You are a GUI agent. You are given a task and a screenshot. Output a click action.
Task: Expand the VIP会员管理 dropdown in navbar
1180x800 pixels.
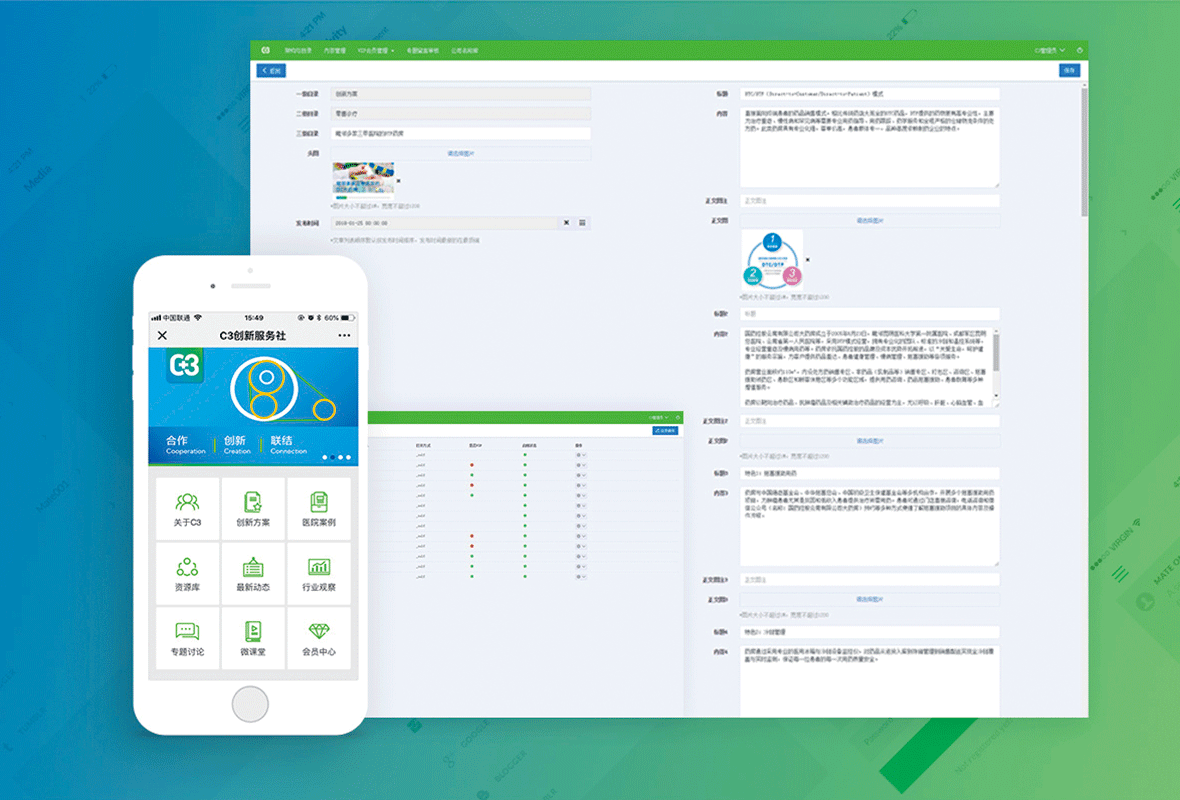pyautogui.click(x=376, y=50)
